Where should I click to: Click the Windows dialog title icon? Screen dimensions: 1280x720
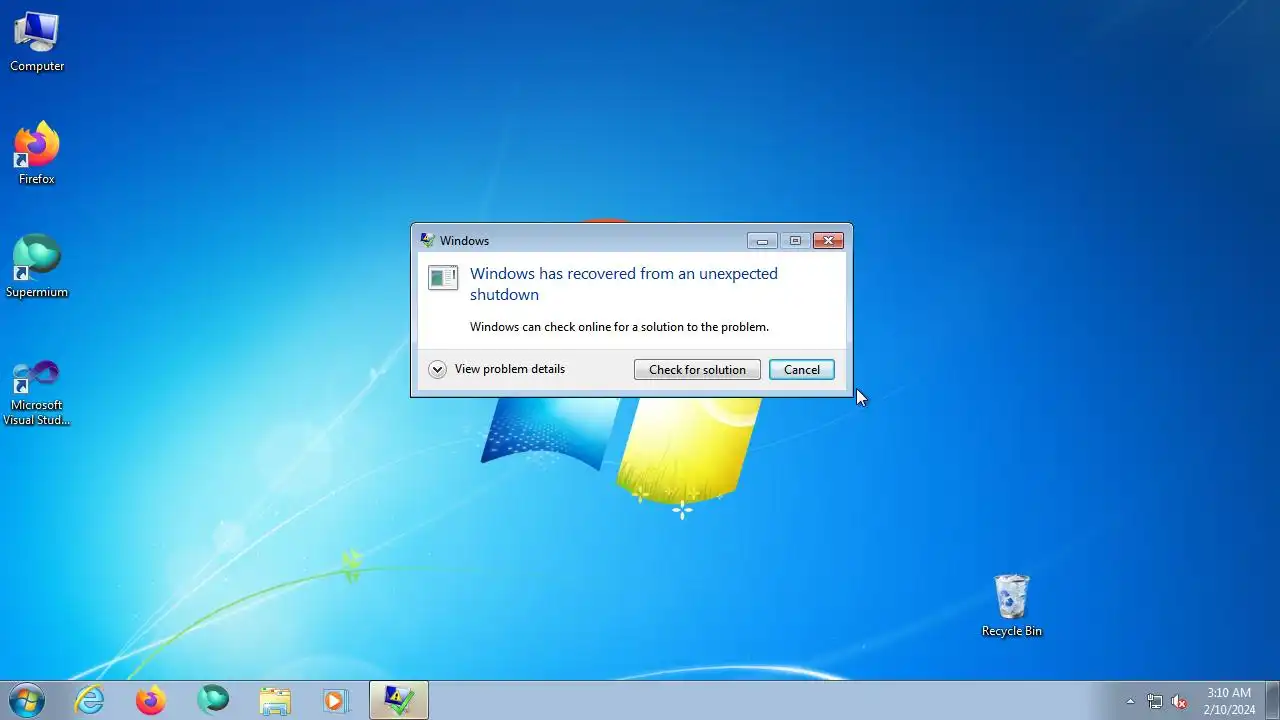tap(427, 240)
